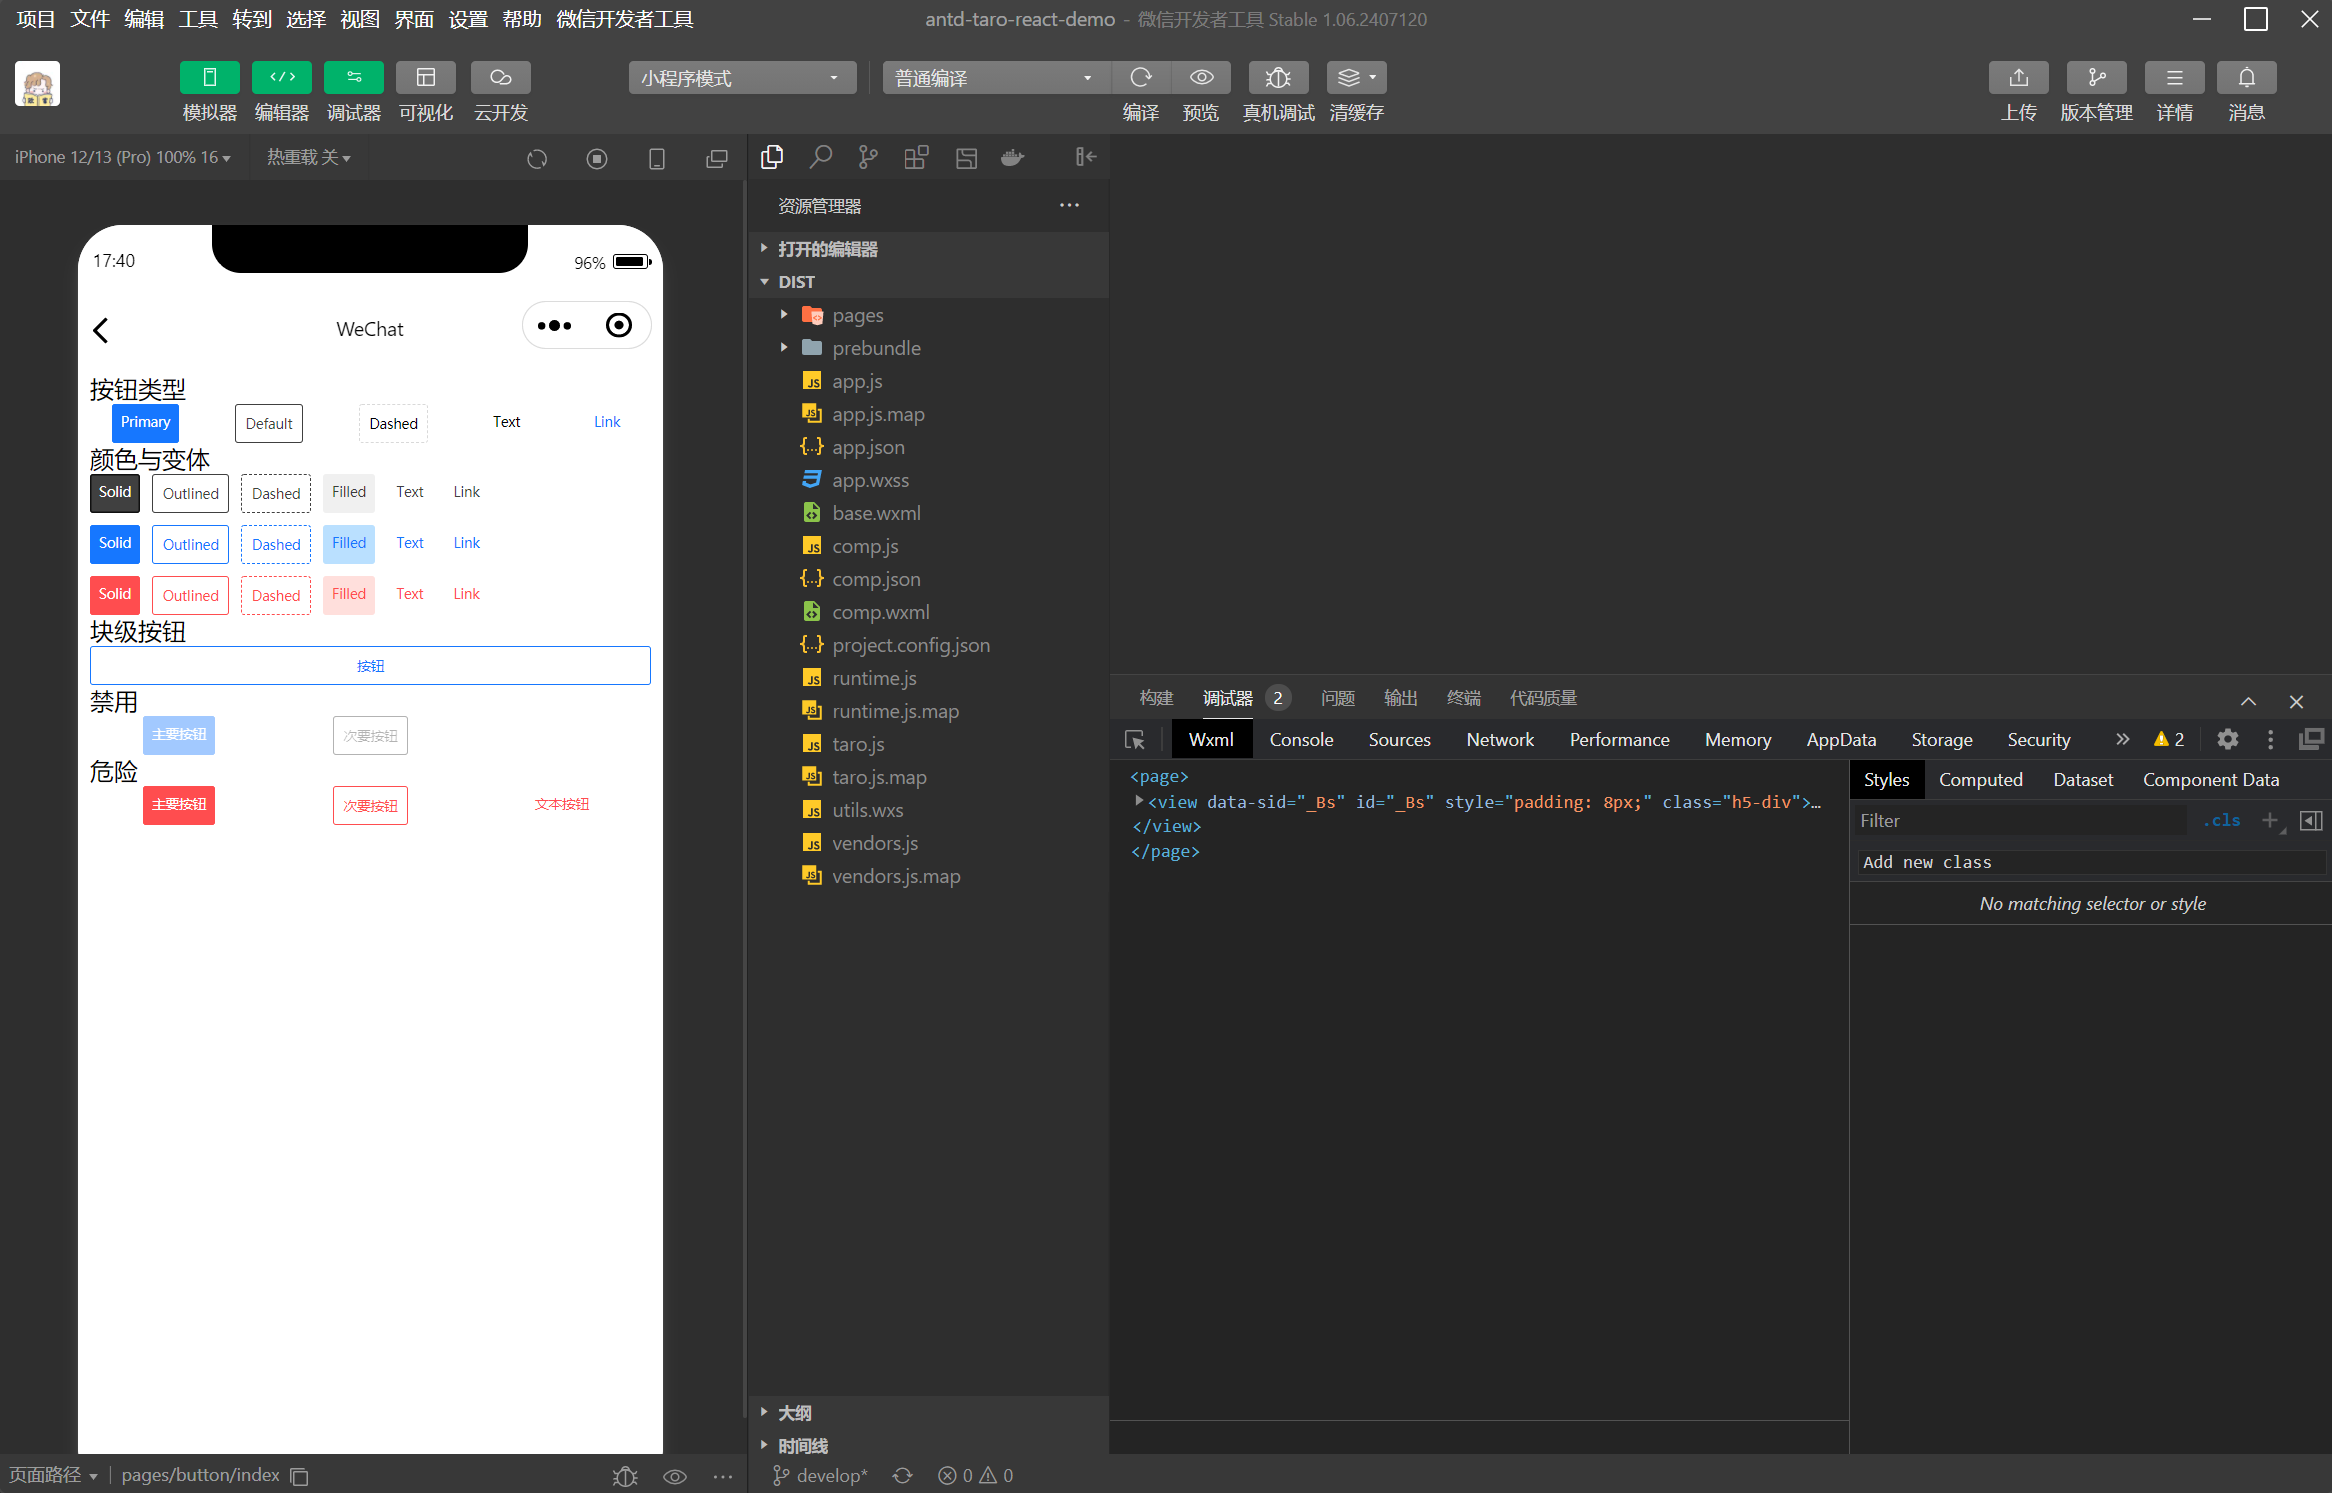Screen dimensions: 2332x1493
Task: Open devtools settings gear
Action: click(x=2227, y=739)
